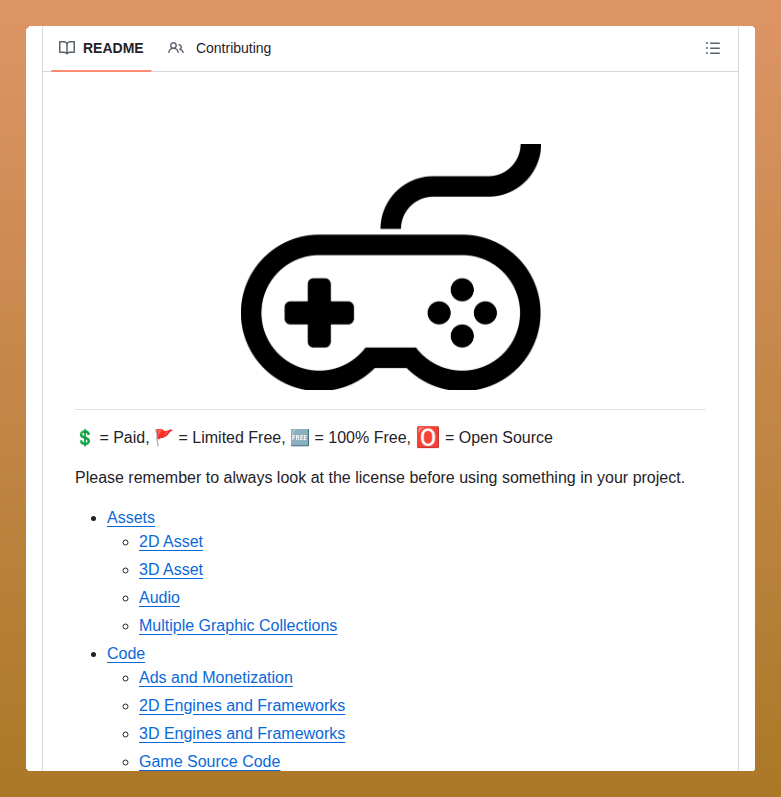The image size is (781, 797).
Task: Open the Ads and Monetization link
Action: tap(216, 678)
